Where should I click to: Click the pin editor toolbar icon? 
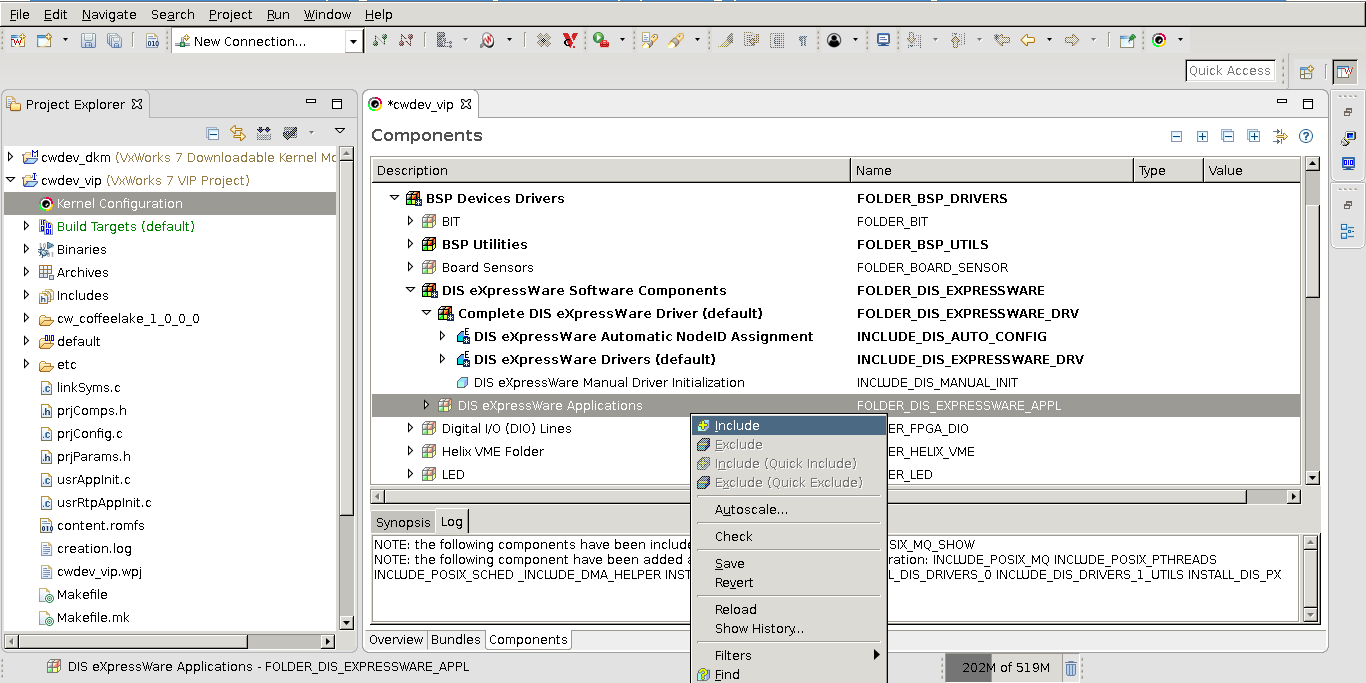point(1127,41)
